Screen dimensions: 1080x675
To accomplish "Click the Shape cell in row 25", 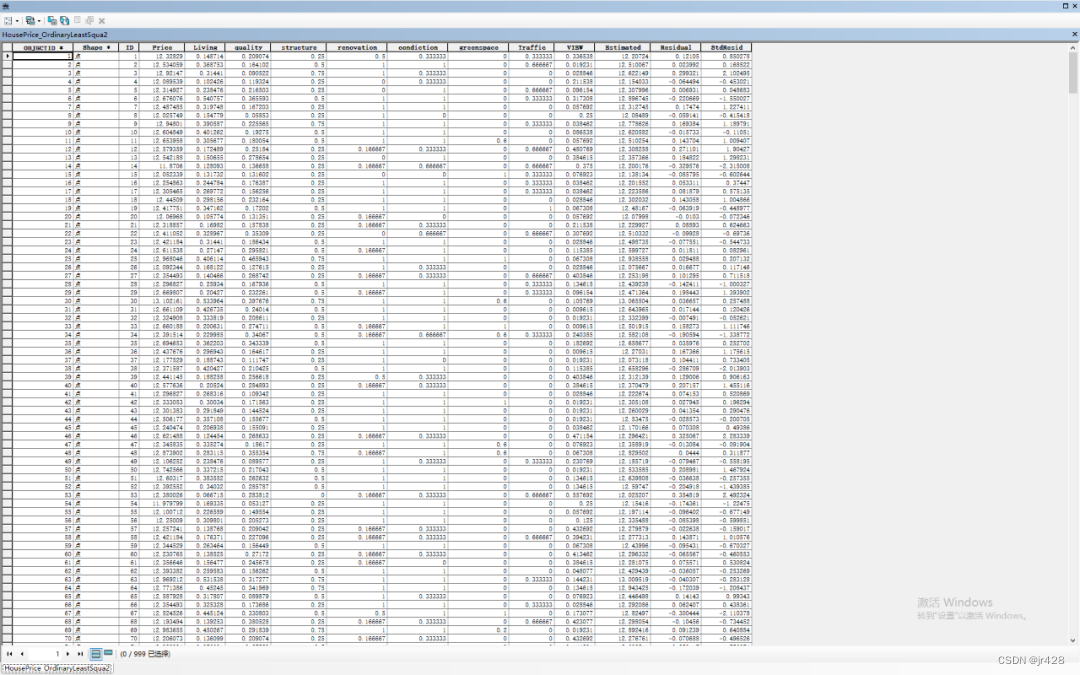I will 96,259.
